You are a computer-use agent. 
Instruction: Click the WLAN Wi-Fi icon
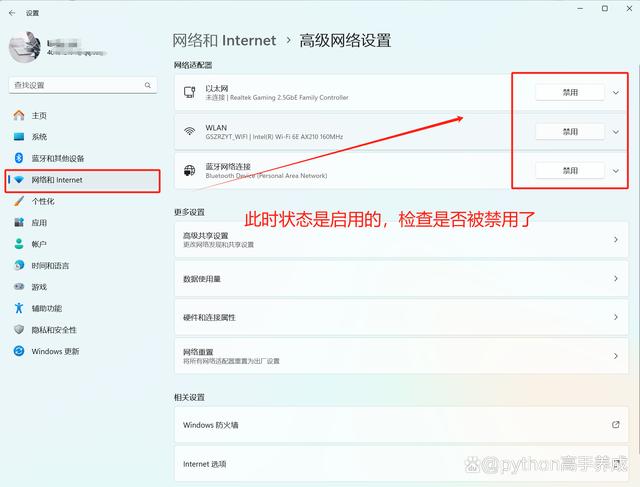click(x=189, y=131)
